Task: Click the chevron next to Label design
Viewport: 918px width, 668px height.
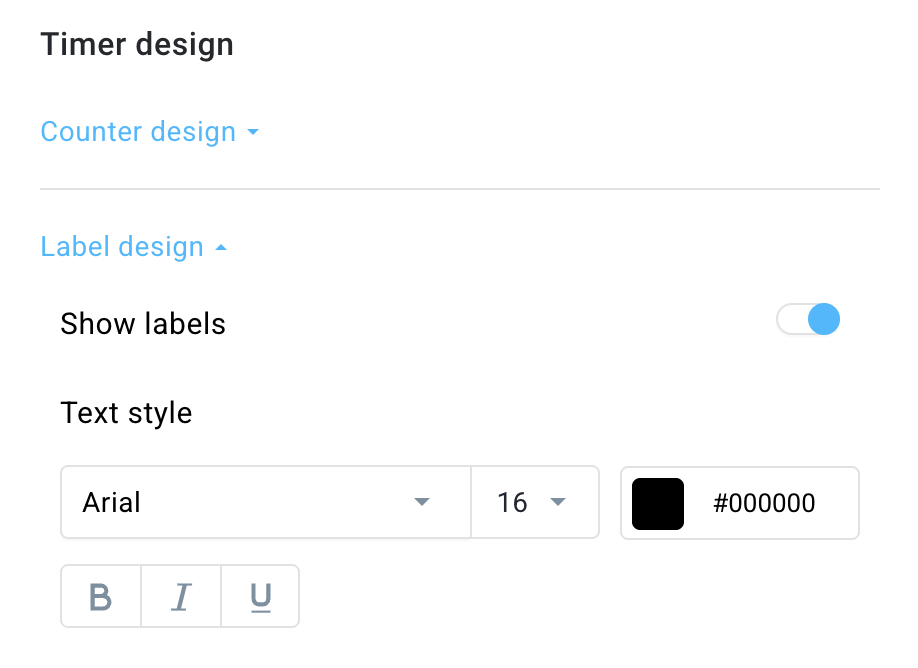Action: [x=221, y=247]
